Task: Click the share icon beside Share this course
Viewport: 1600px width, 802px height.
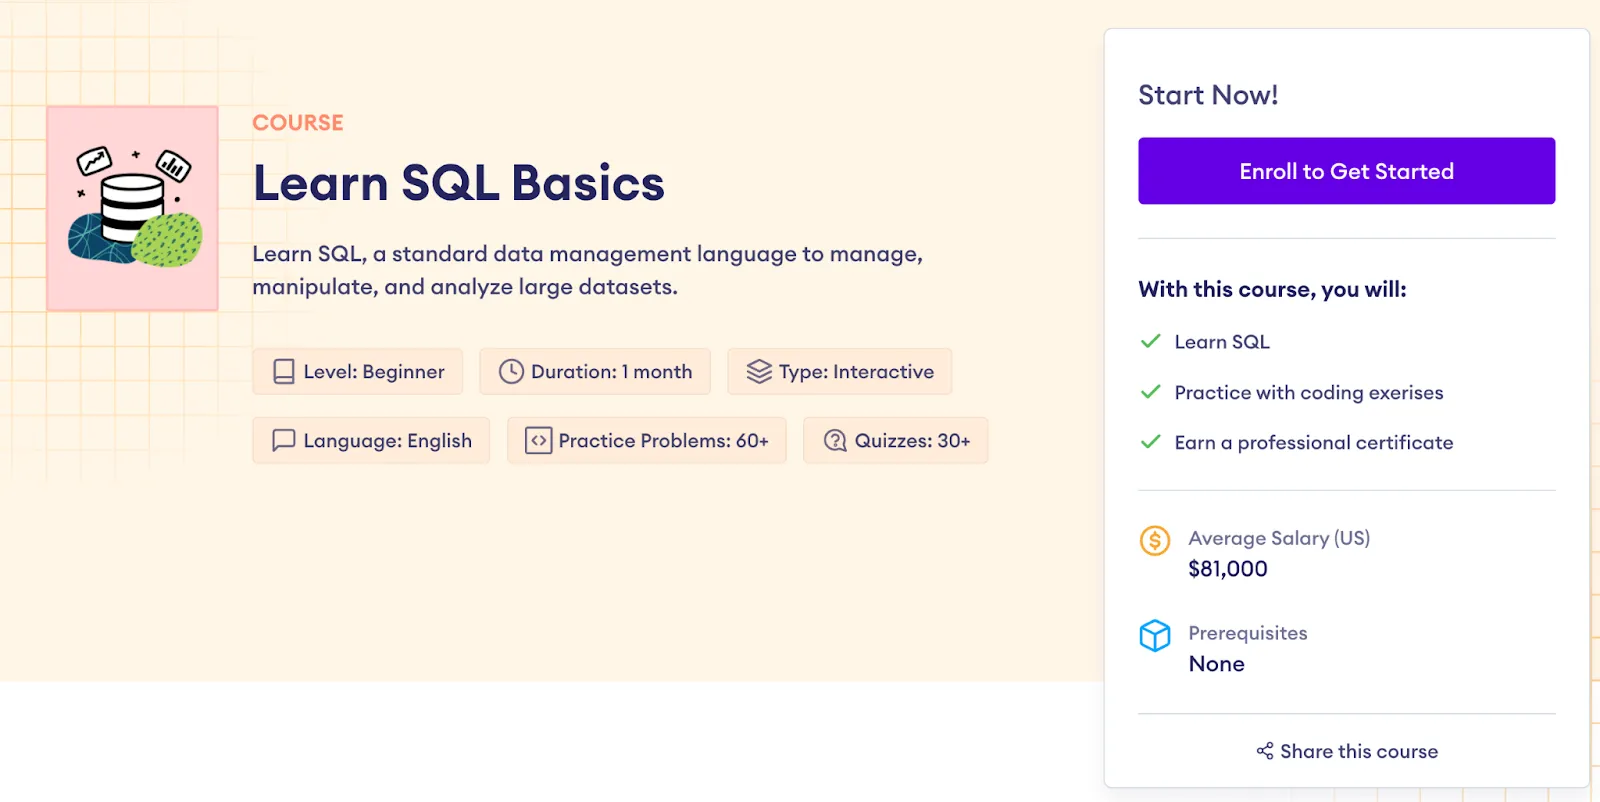Action: pyautogui.click(x=1265, y=751)
